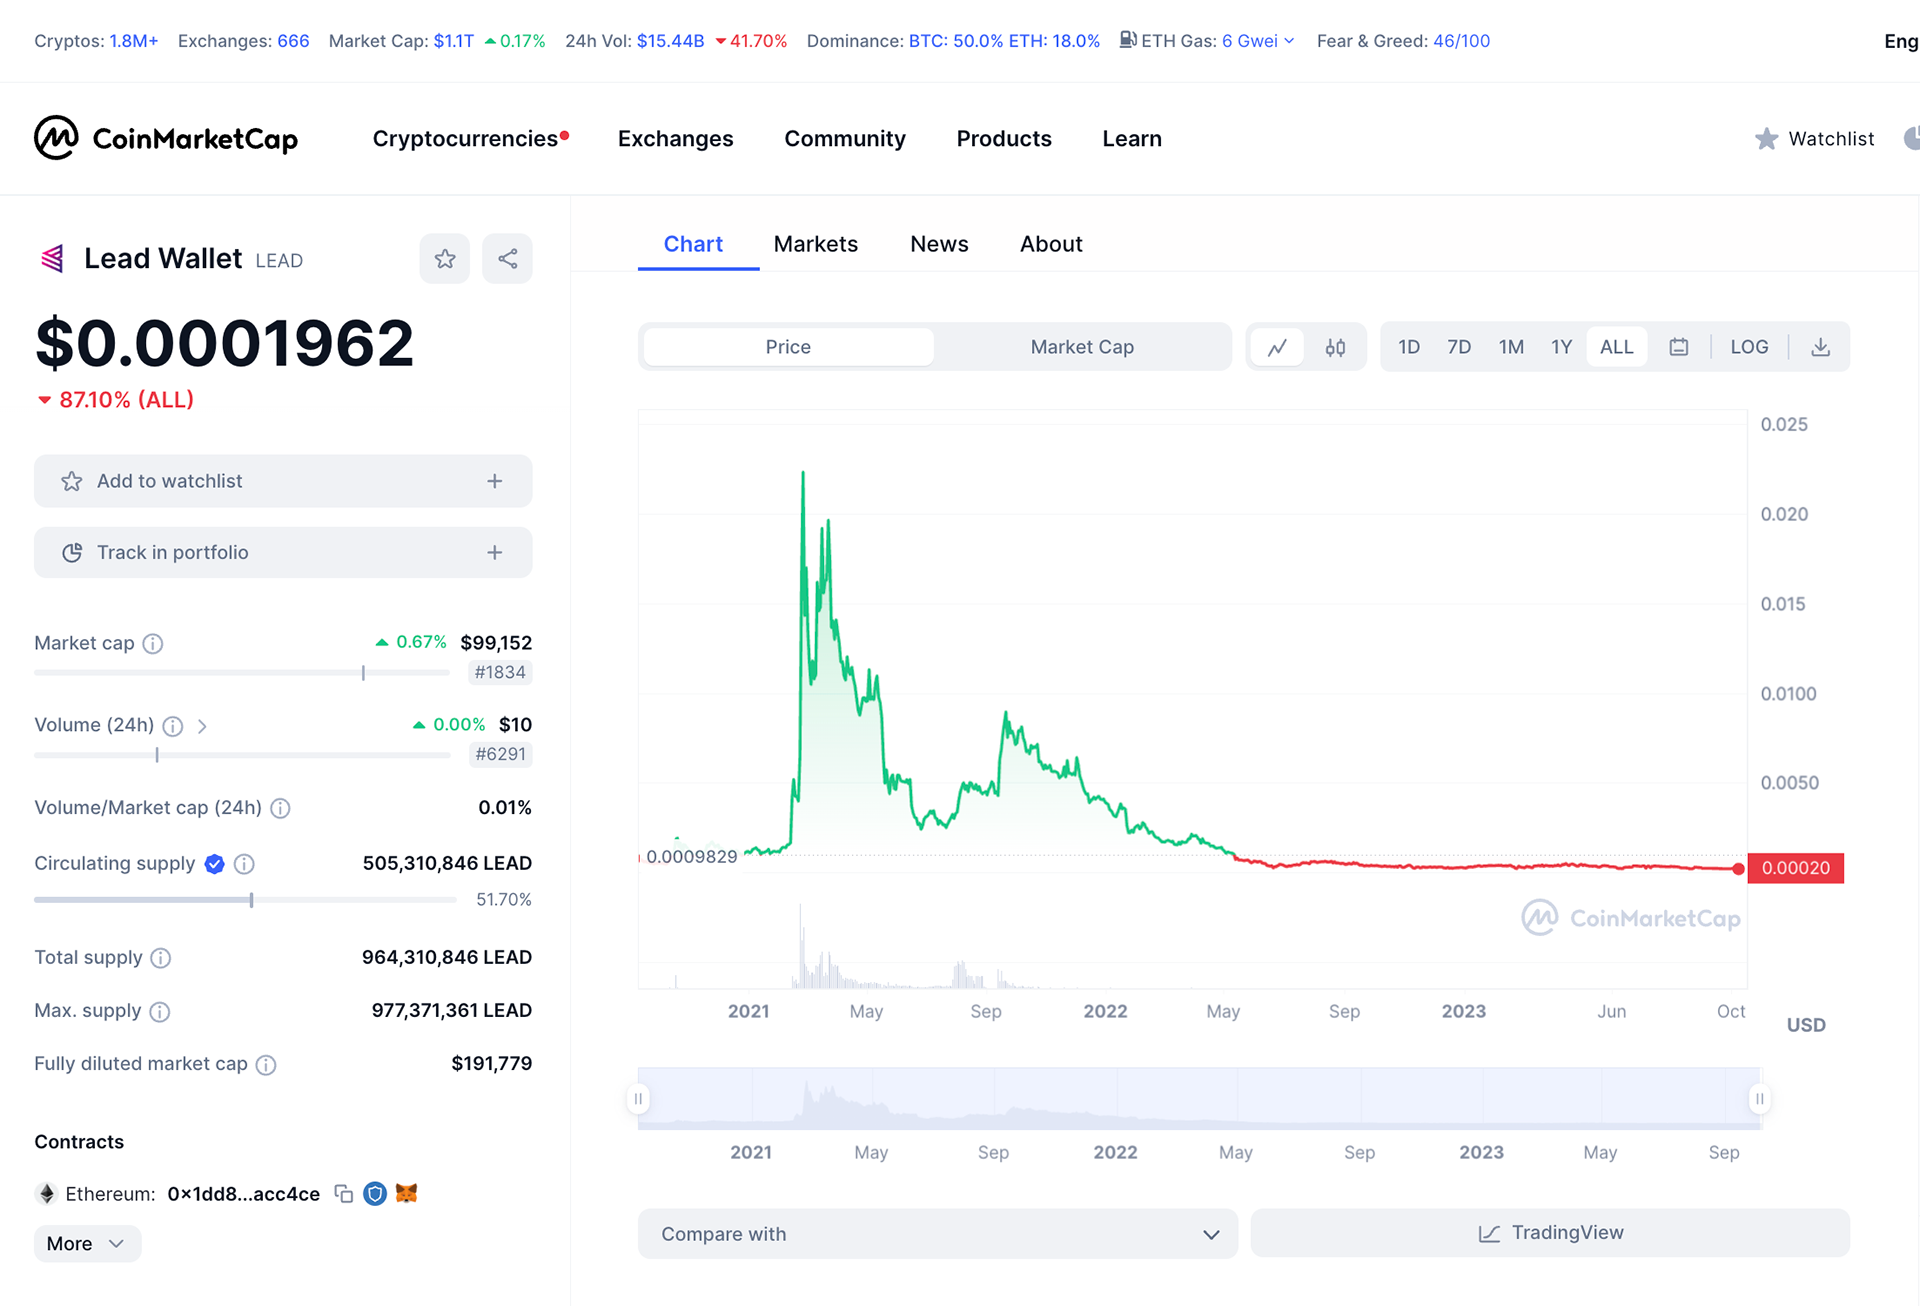Screen dimensions: 1920x1306
Task: Click the CoinMarketCap logo
Action: point(166,138)
